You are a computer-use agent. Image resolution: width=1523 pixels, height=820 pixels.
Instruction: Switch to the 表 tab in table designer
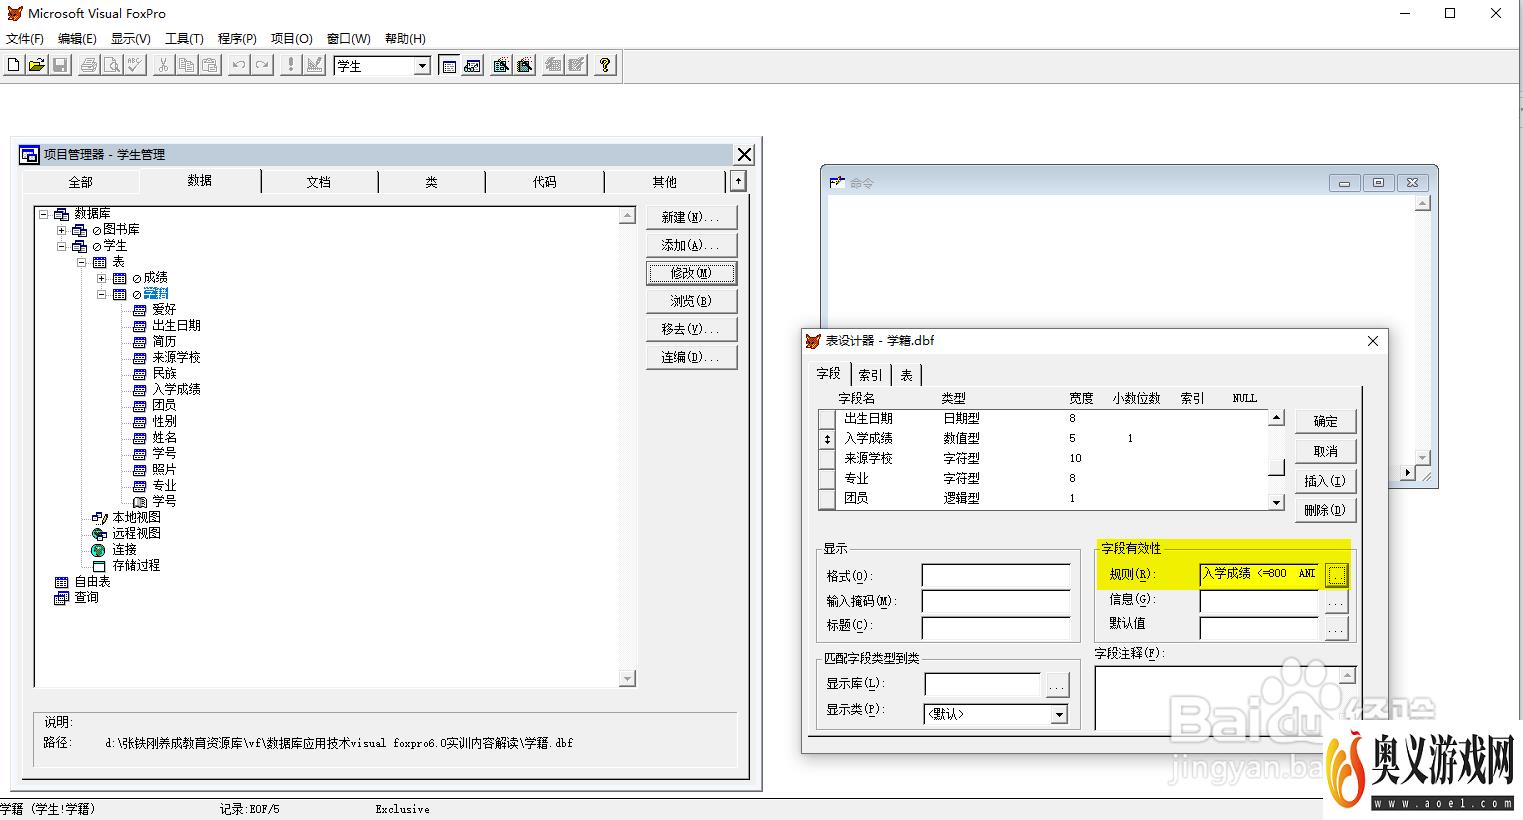tap(906, 375)
